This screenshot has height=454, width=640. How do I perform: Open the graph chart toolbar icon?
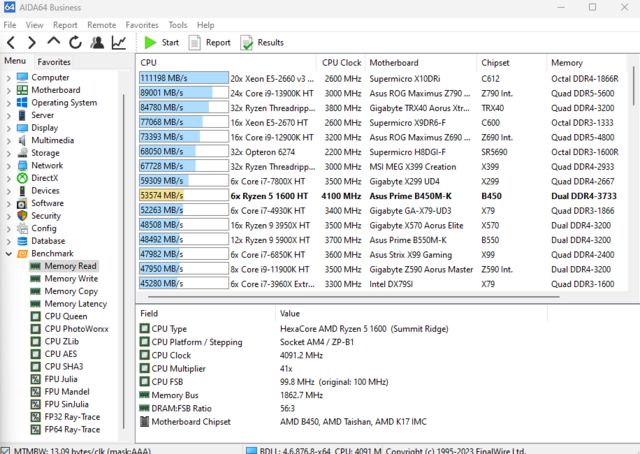119,42
